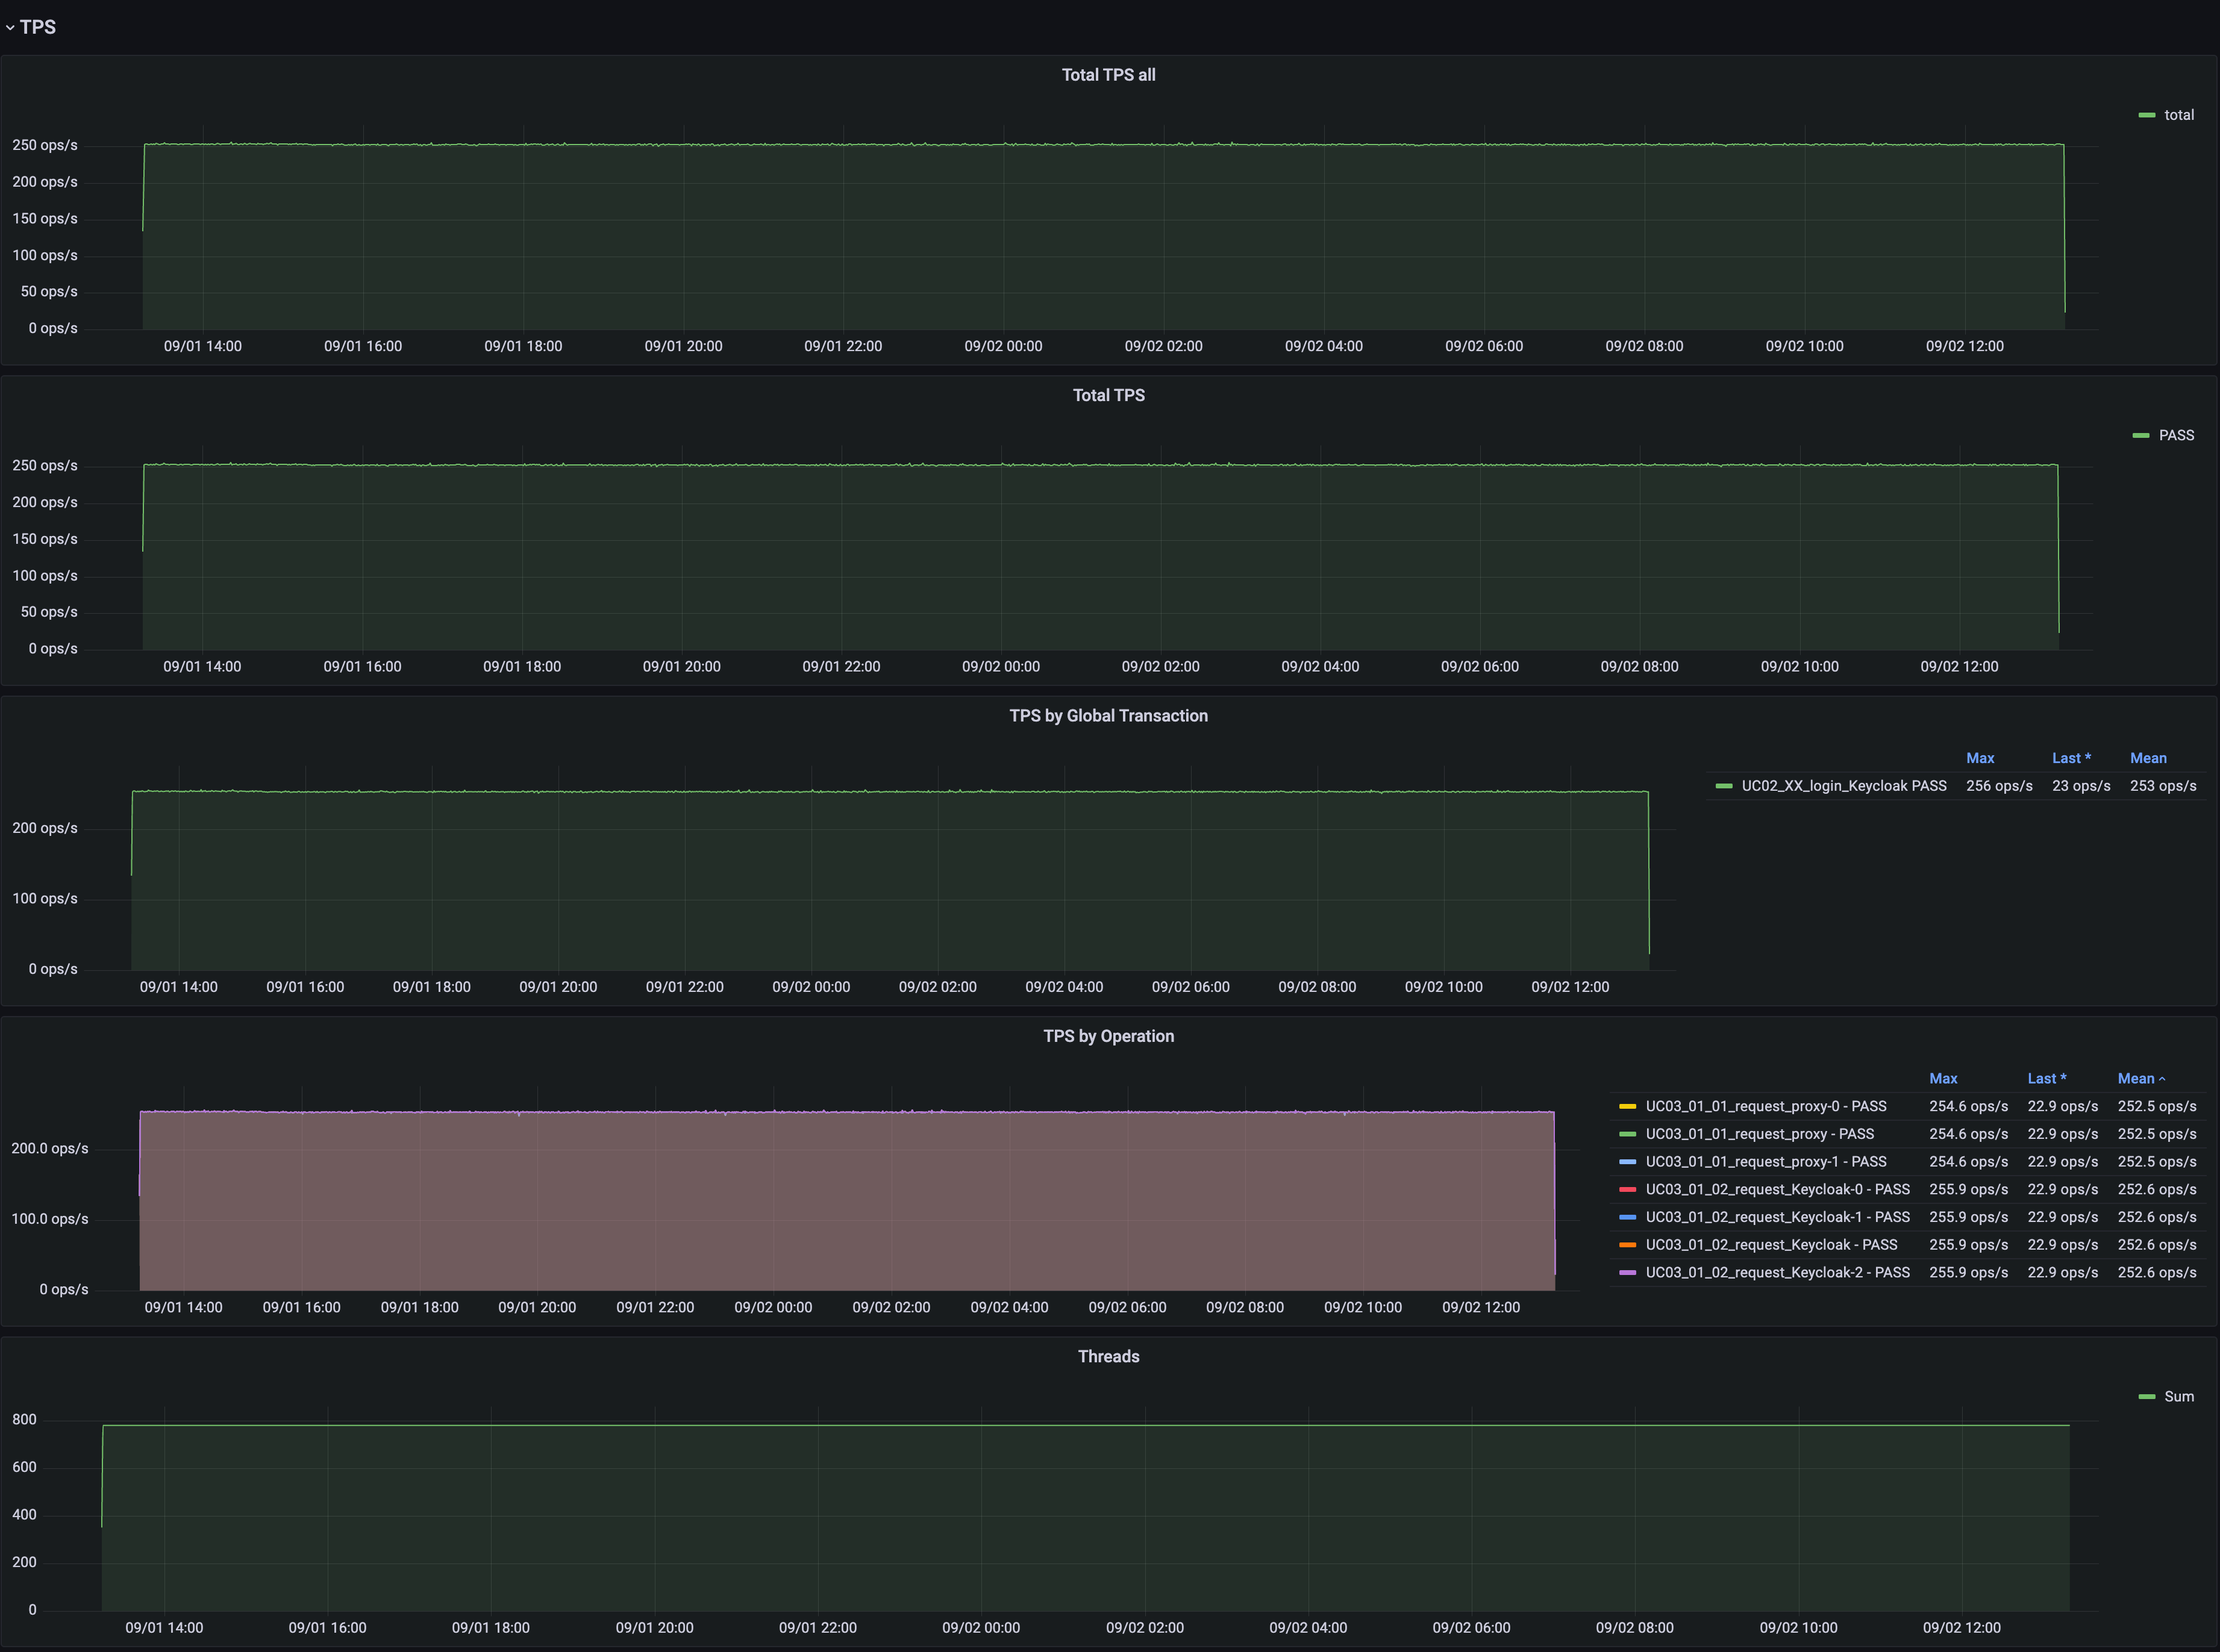The image size is (2220, 1652).
Task: Click '252.6 ops/s' Mean for request_Keycloak-0 row
Action: point(2157,1189)
